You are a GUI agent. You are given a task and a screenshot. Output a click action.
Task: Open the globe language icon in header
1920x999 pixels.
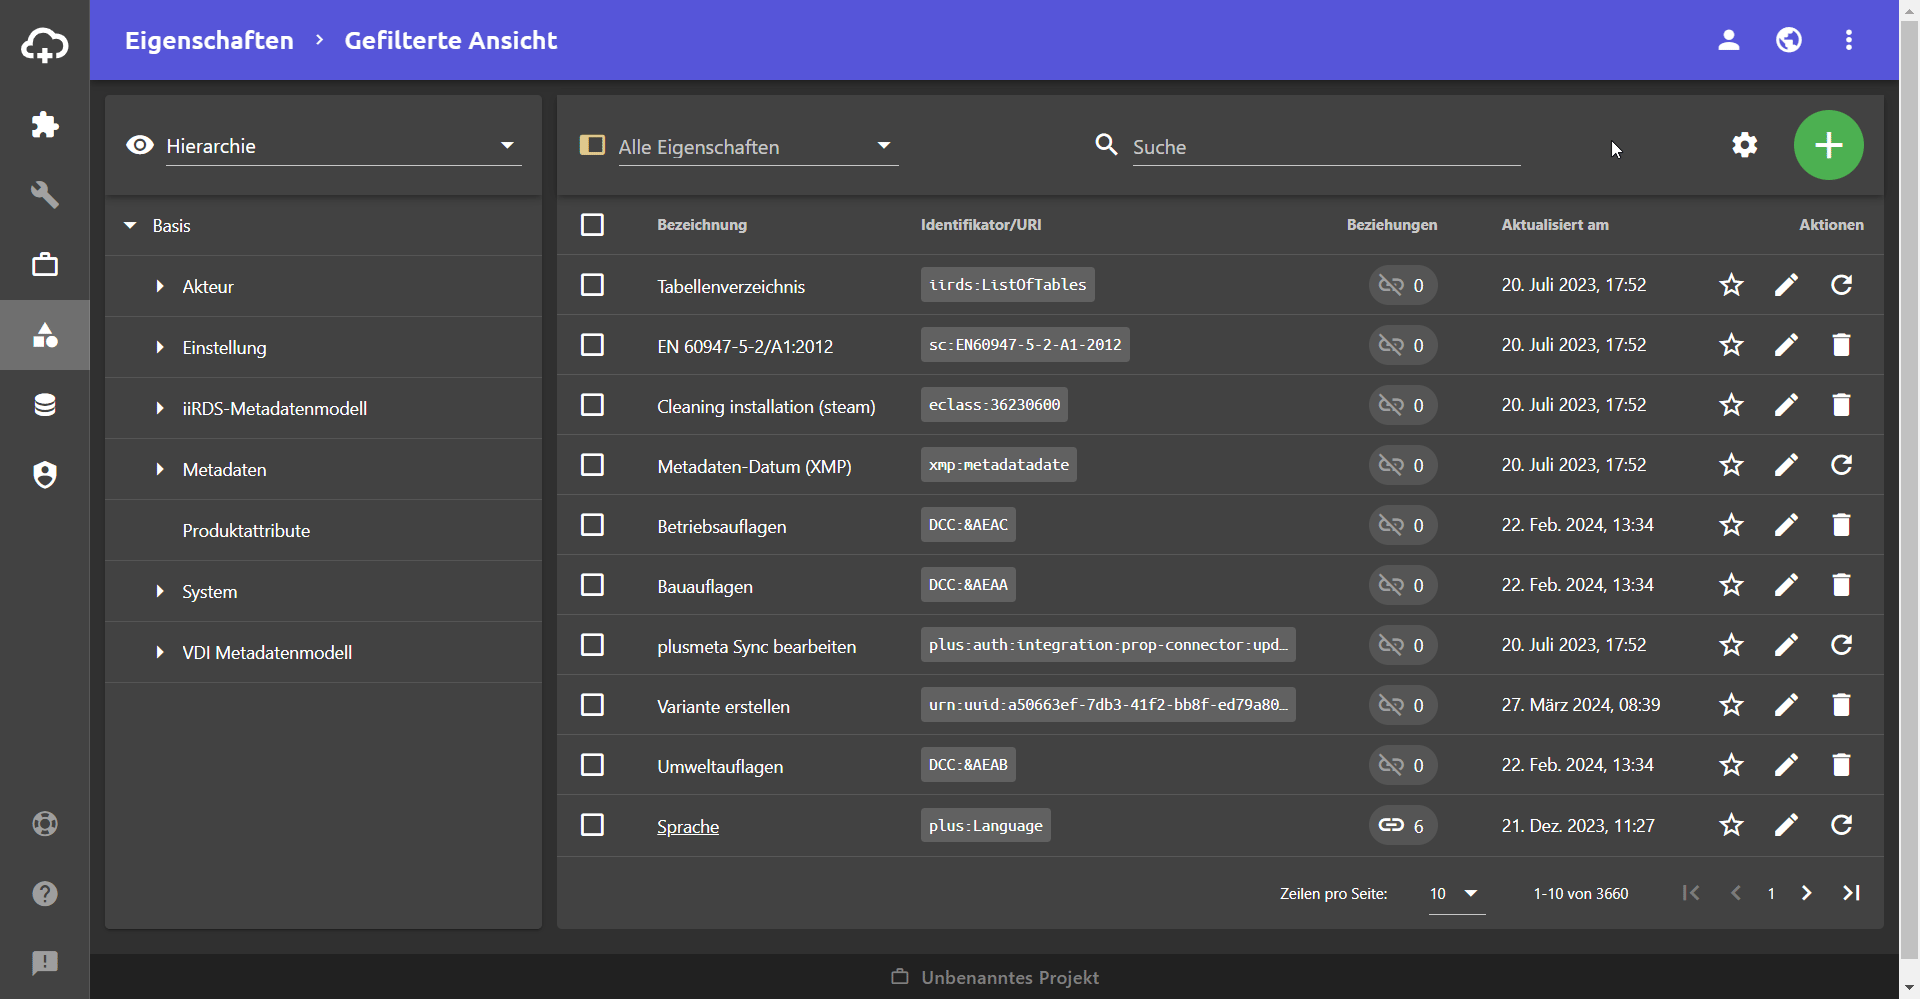coord(1789,40)
